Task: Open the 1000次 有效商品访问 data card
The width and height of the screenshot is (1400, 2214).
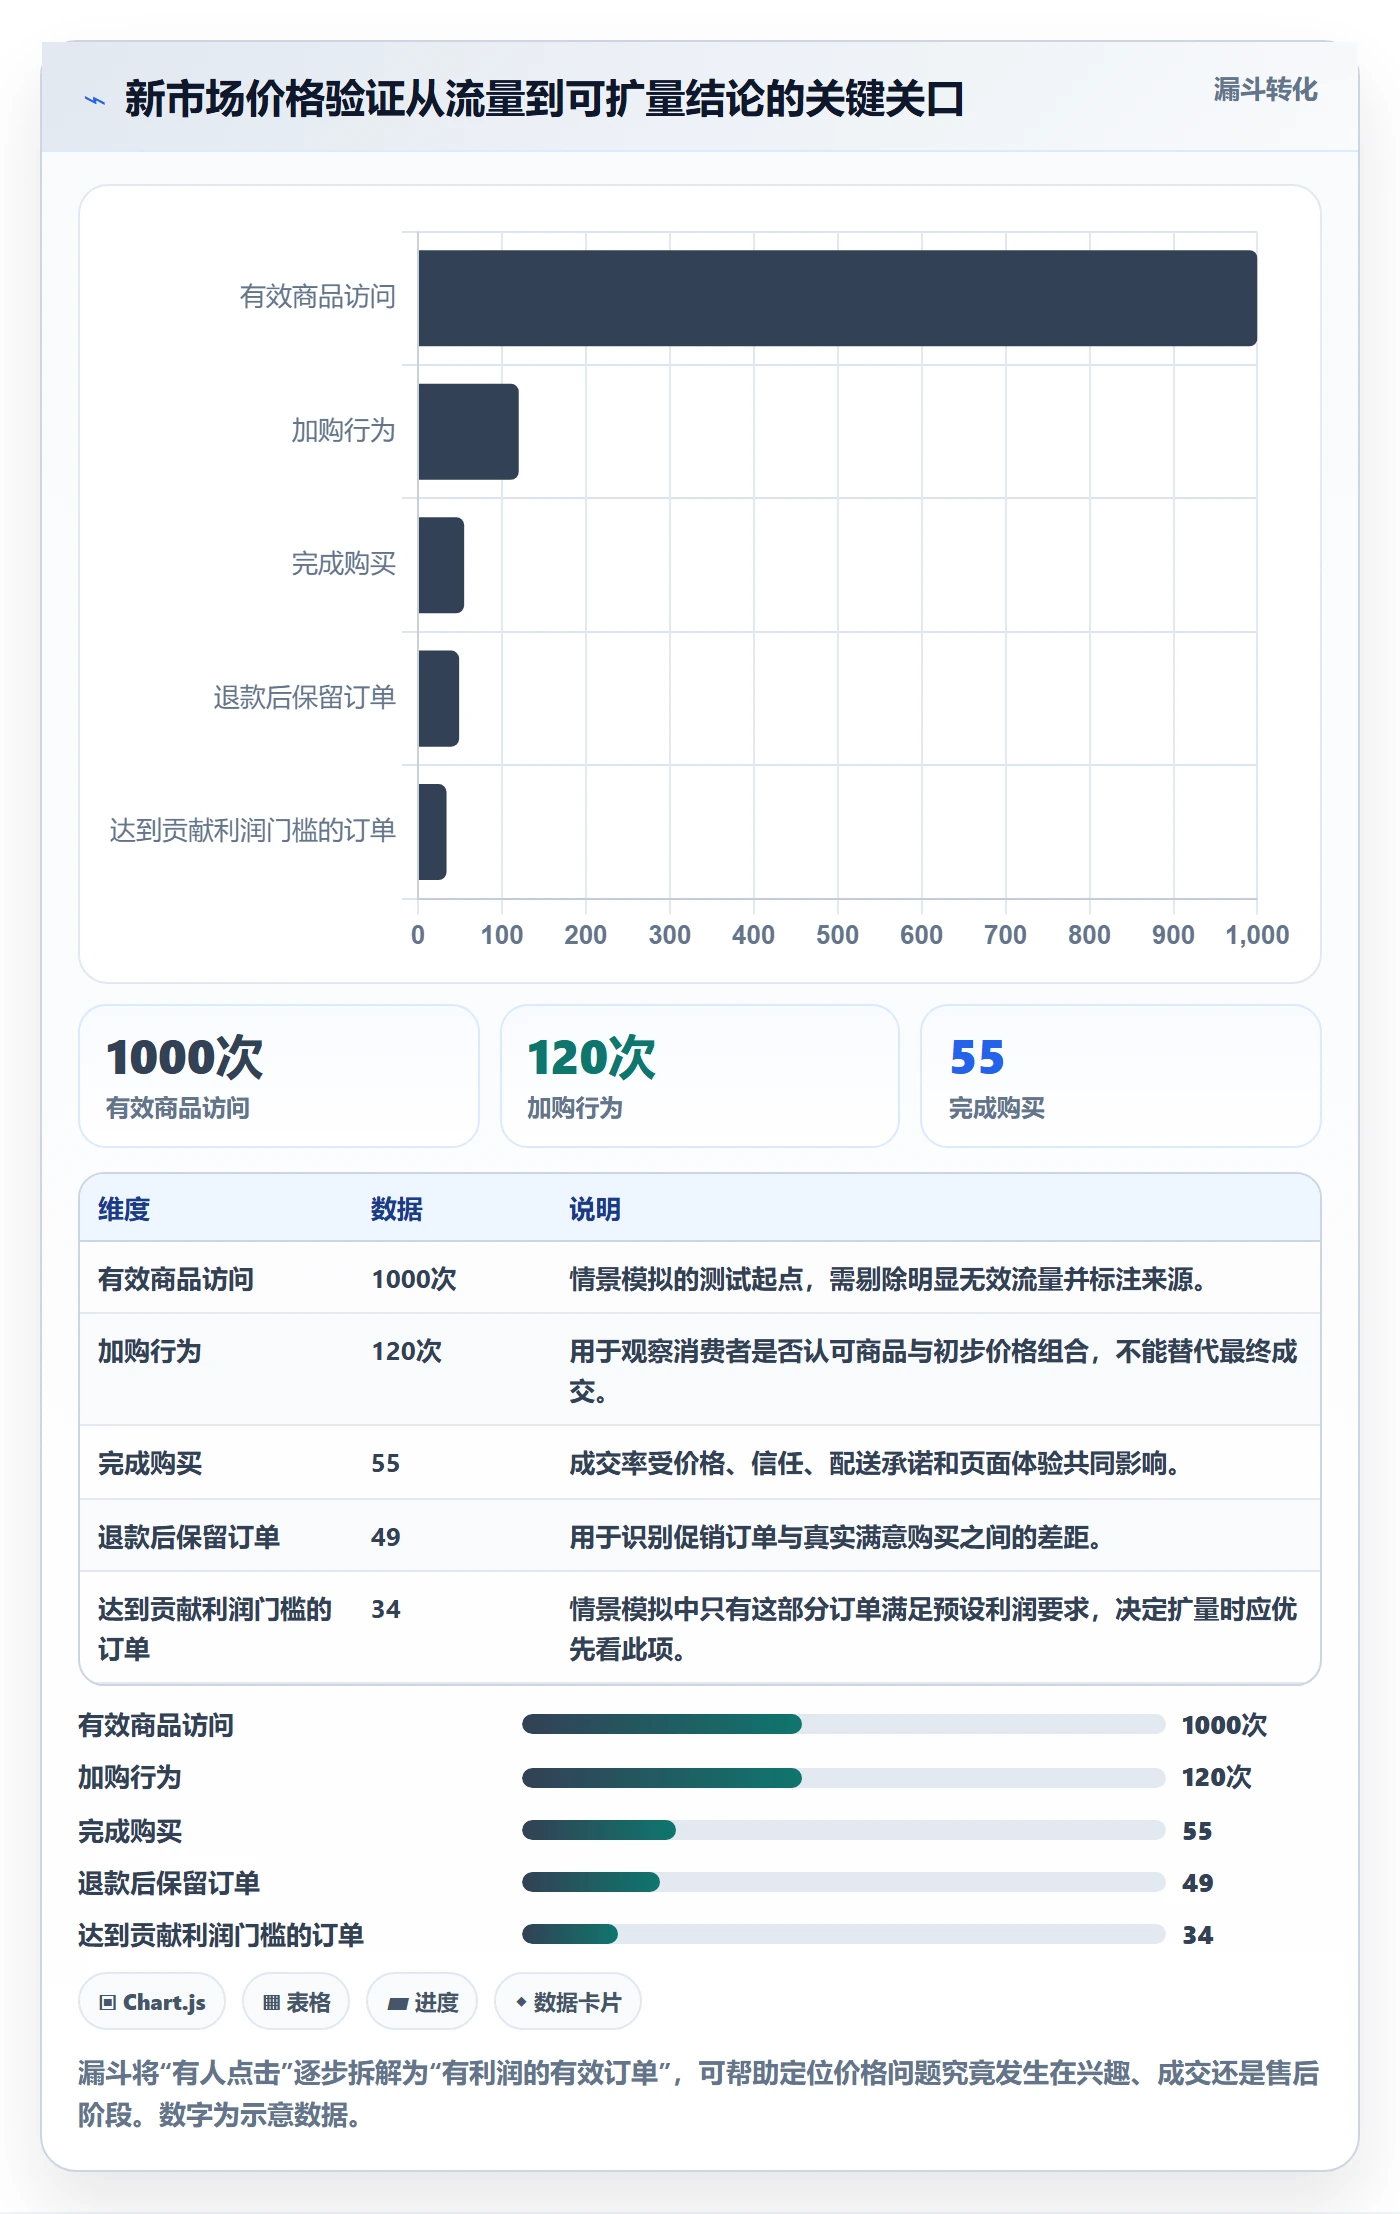Action: tap(279, 1076)
